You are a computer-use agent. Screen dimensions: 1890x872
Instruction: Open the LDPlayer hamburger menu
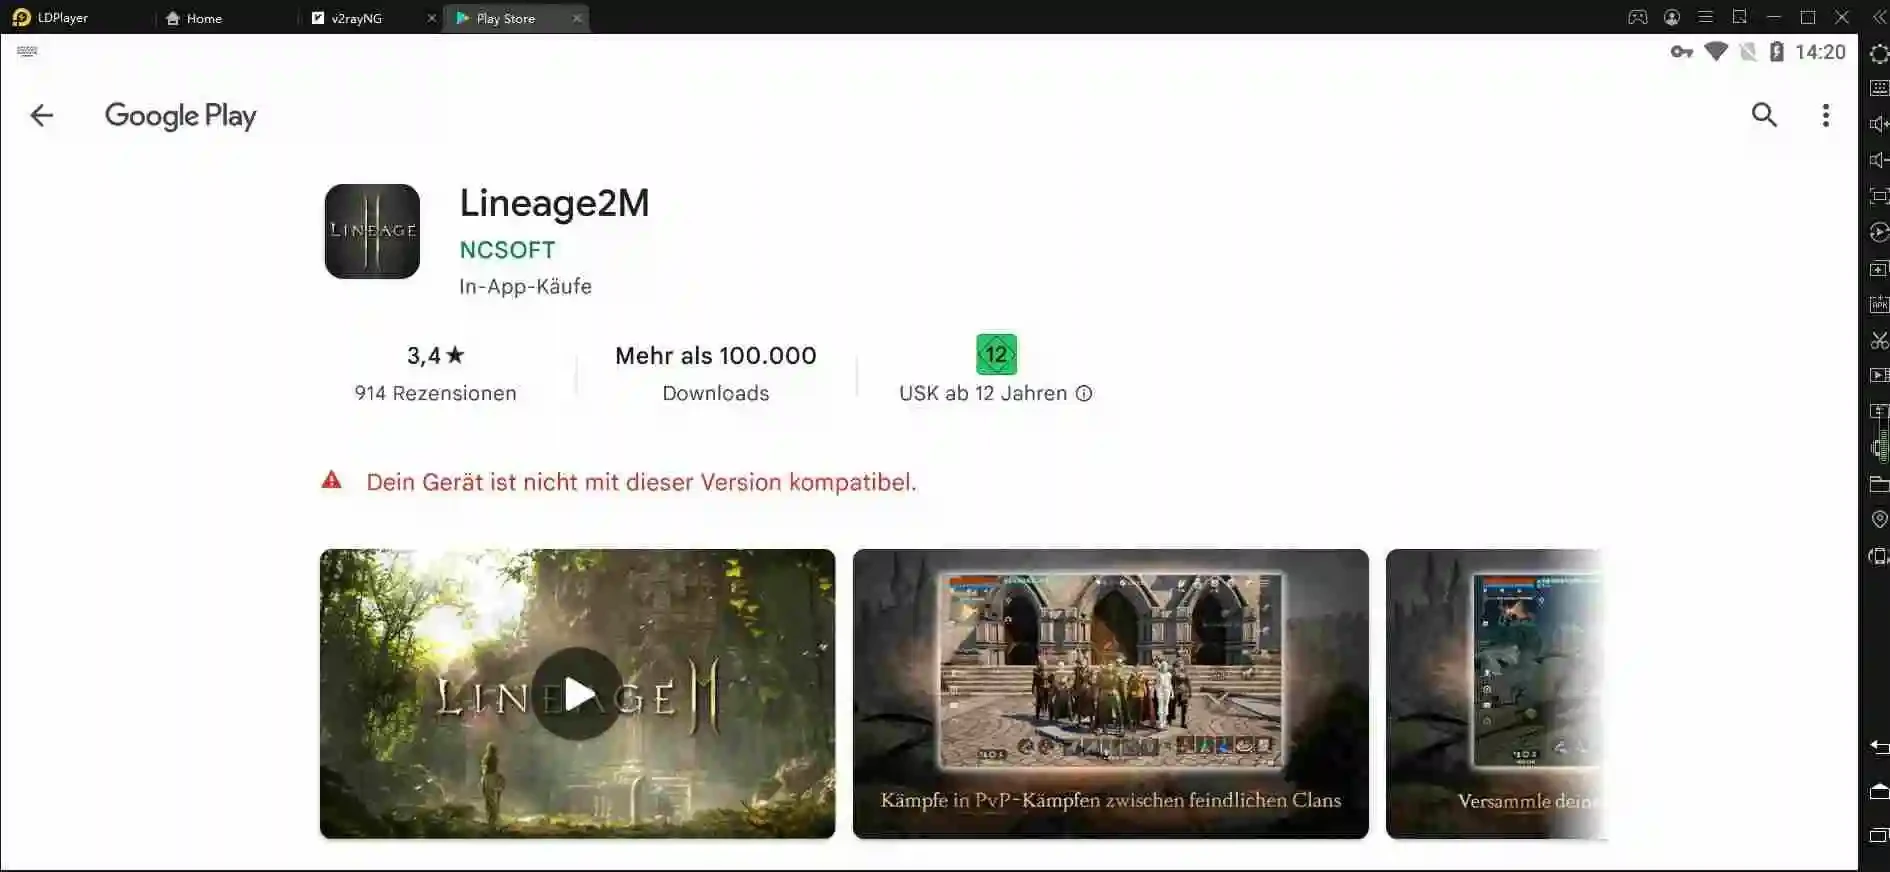(1706, 17)
